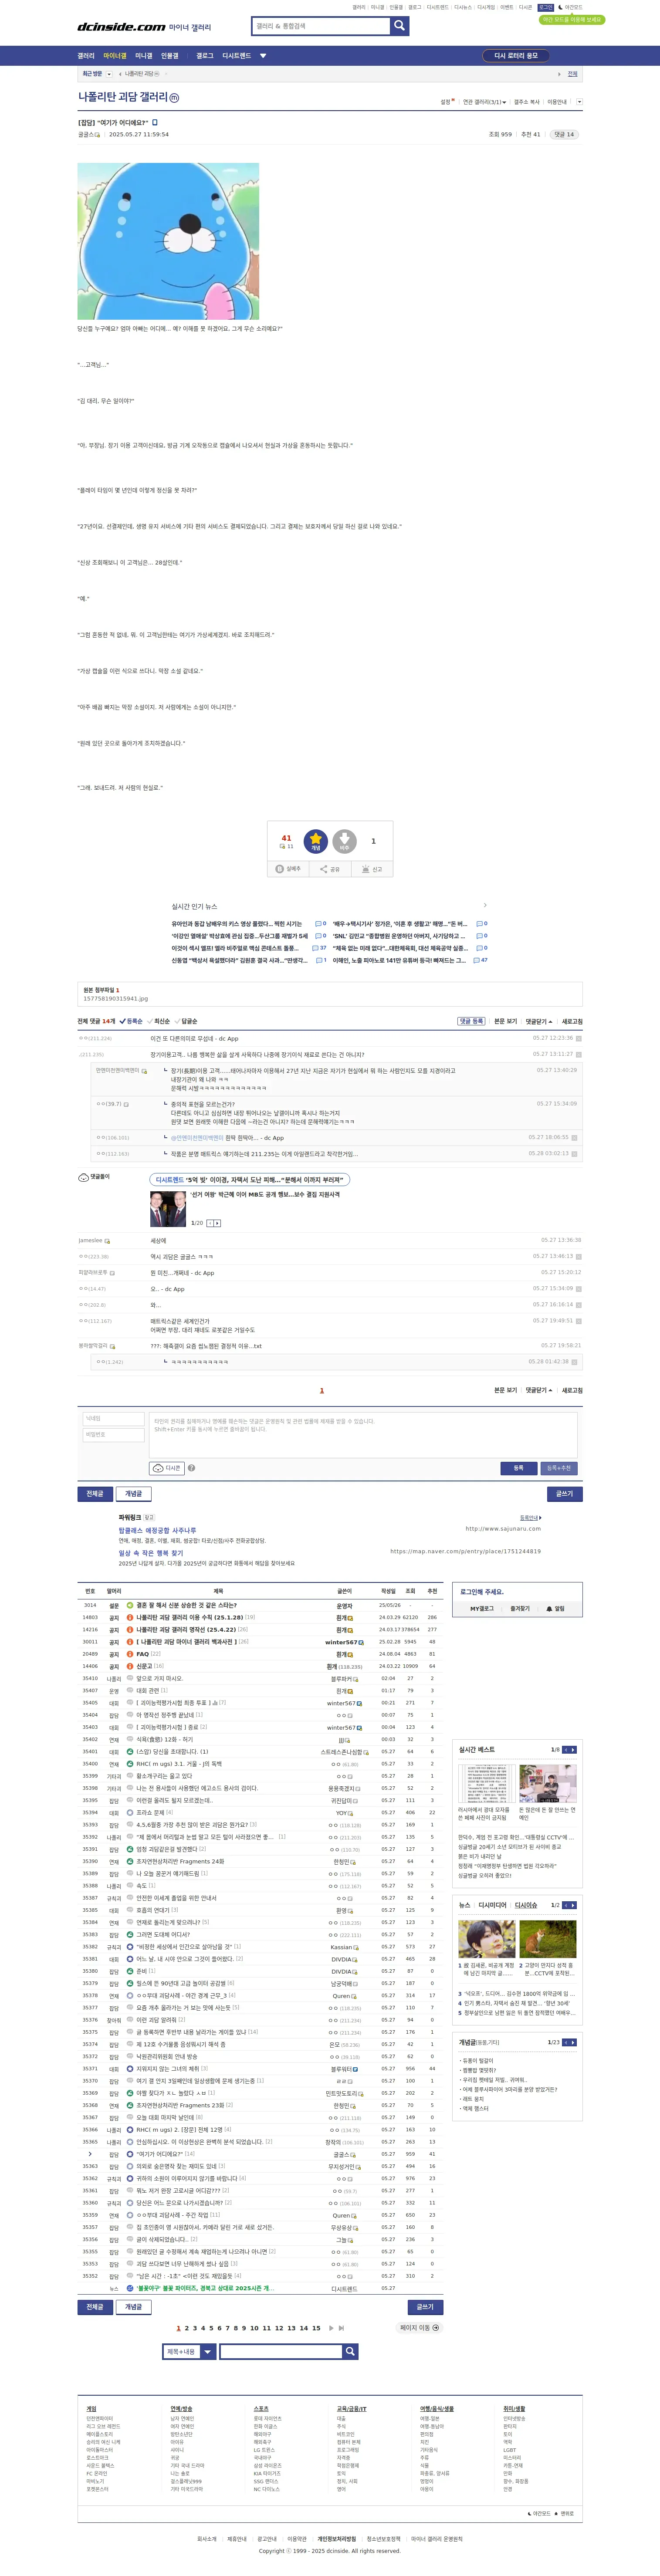This screenshot has width=660, height=2576.
Task: Click the right arrow in recent visit bar
Action: pos(559,74)
